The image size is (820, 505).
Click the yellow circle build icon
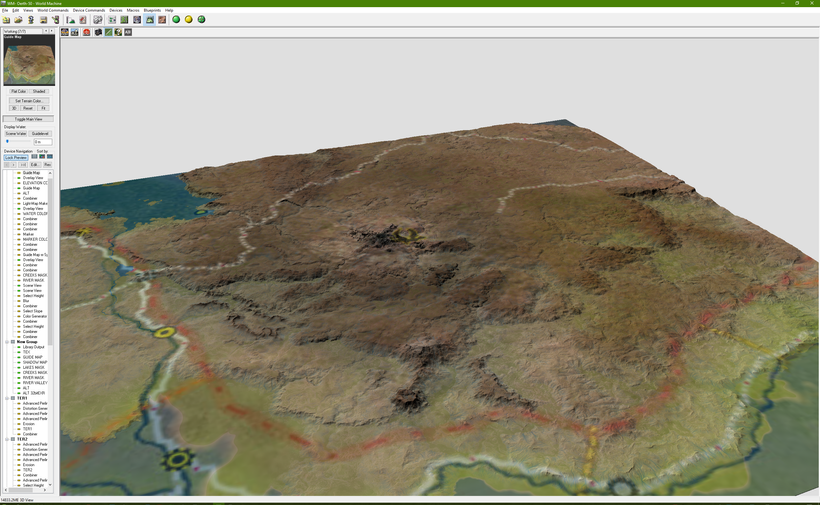pyautogui.click(x=189, y=19)
